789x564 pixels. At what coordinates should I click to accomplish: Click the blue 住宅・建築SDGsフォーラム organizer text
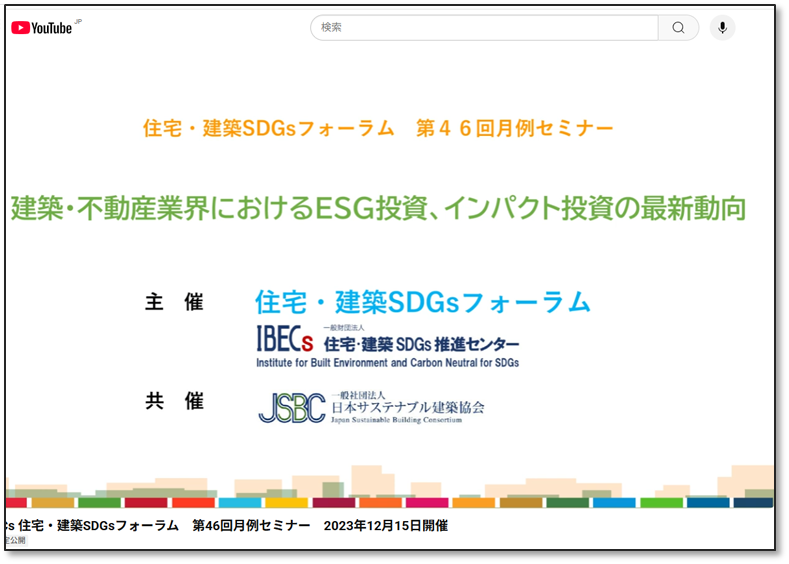tap(422, 301)
